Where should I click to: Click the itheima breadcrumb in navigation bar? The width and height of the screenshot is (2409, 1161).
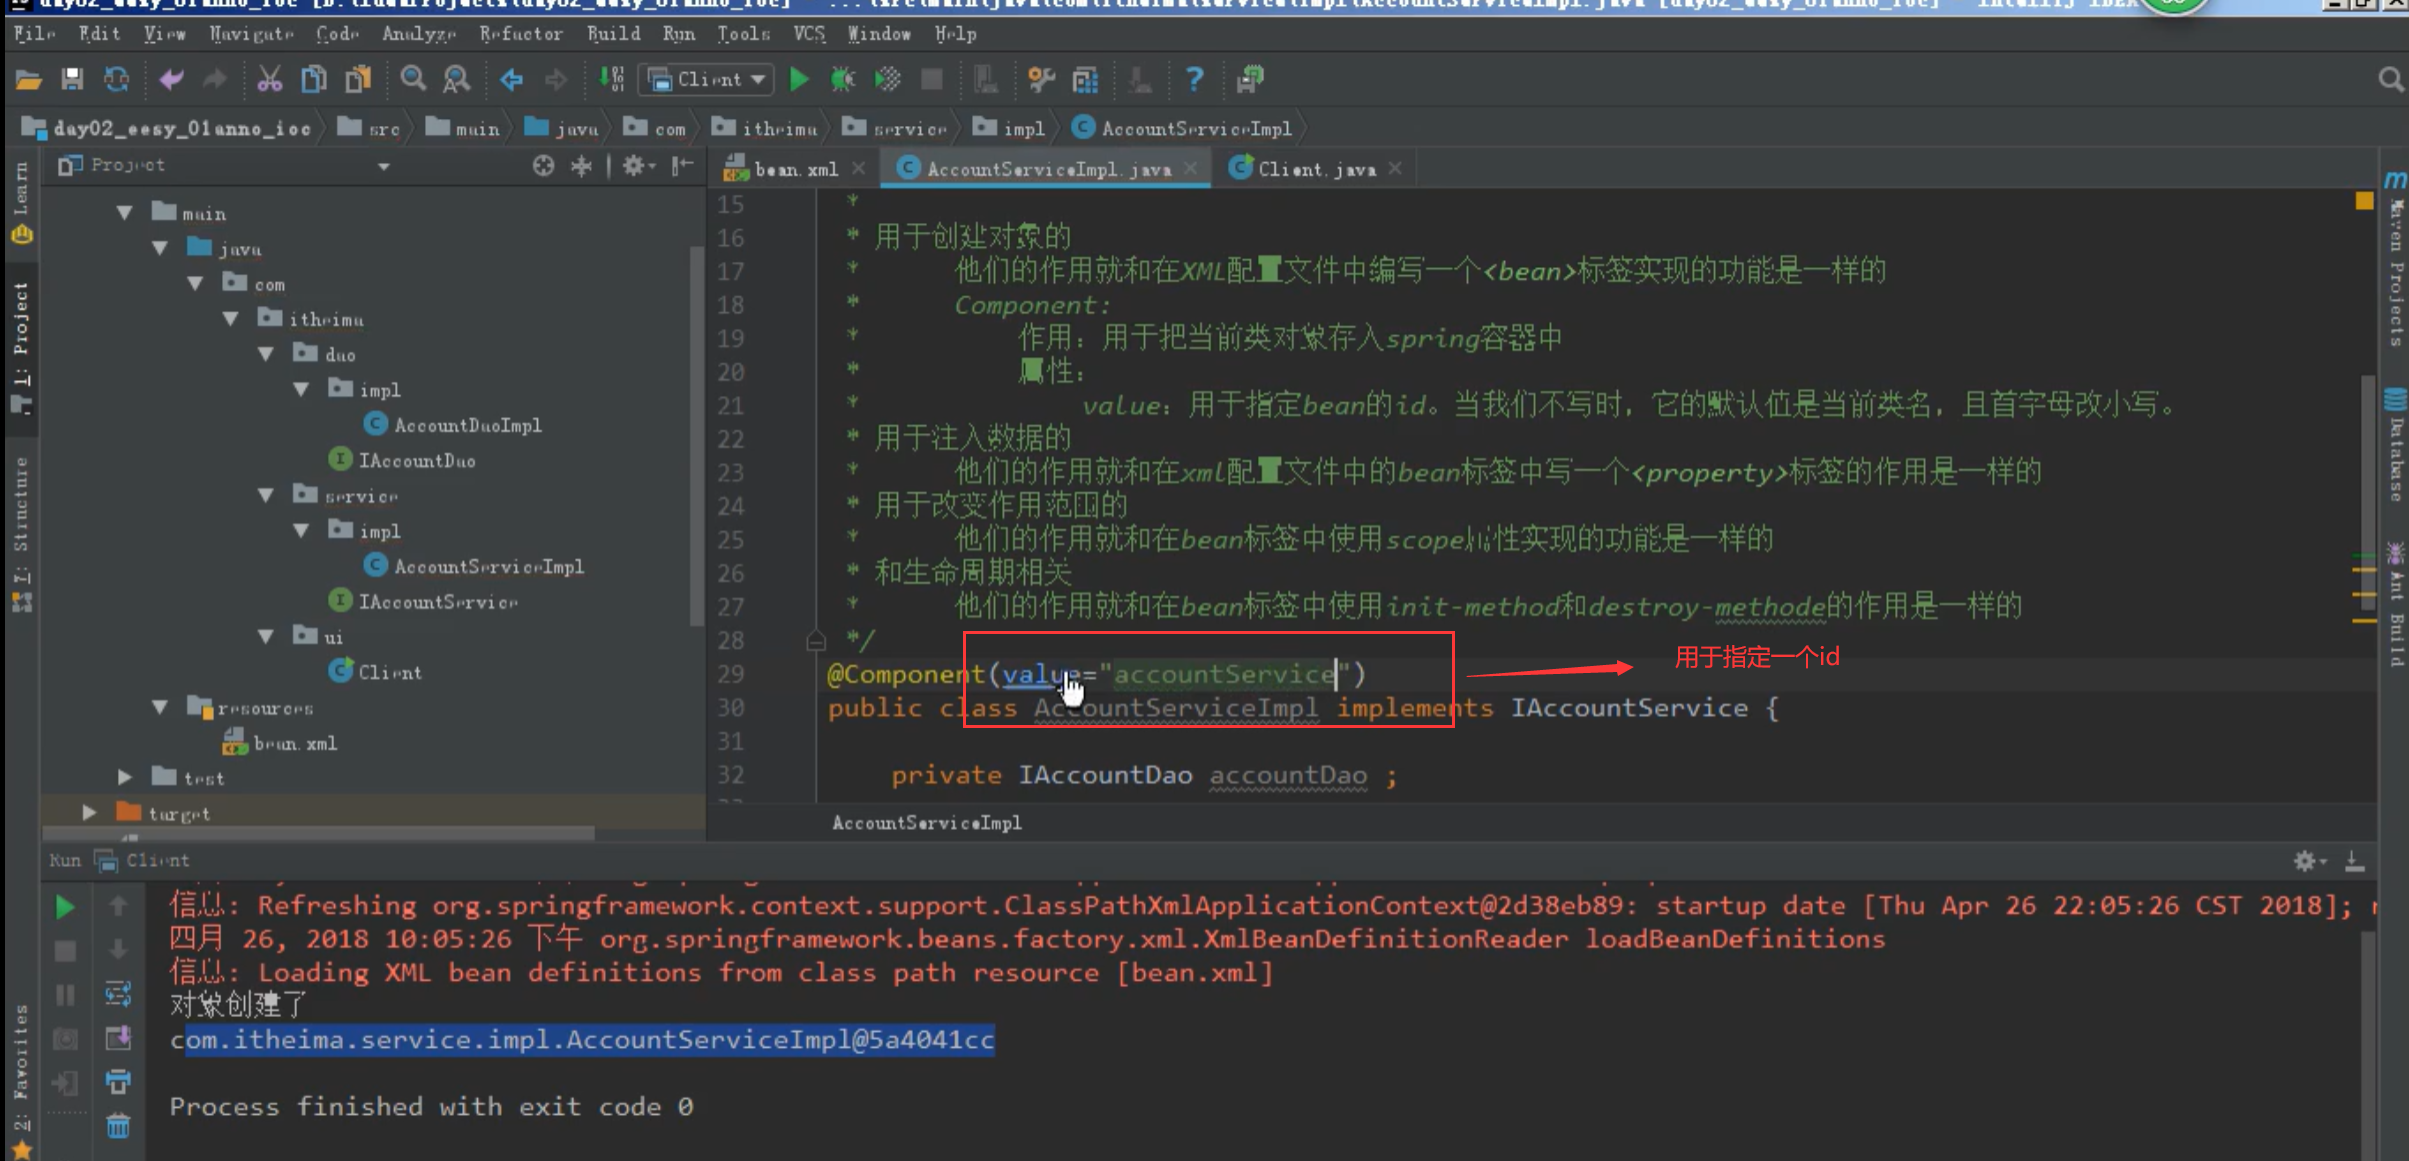(x=778, y=128)
